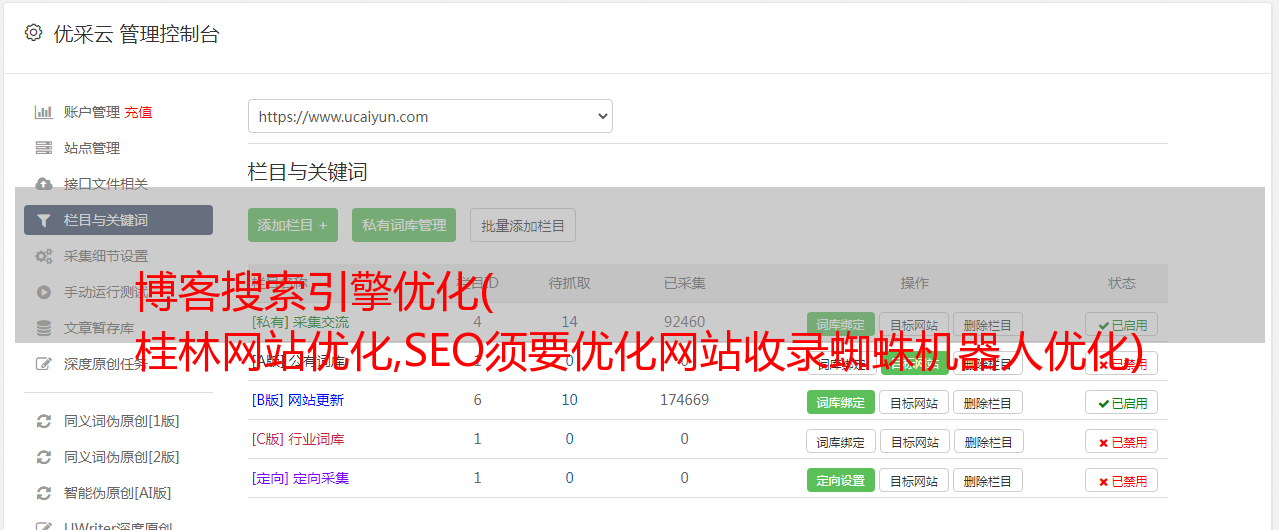Image resolution: width=1279 pixels, height=530 pixels.
Task: Click the edit icon for 深度原创任务
Action: pyautogui.click(x=43, y=364)
